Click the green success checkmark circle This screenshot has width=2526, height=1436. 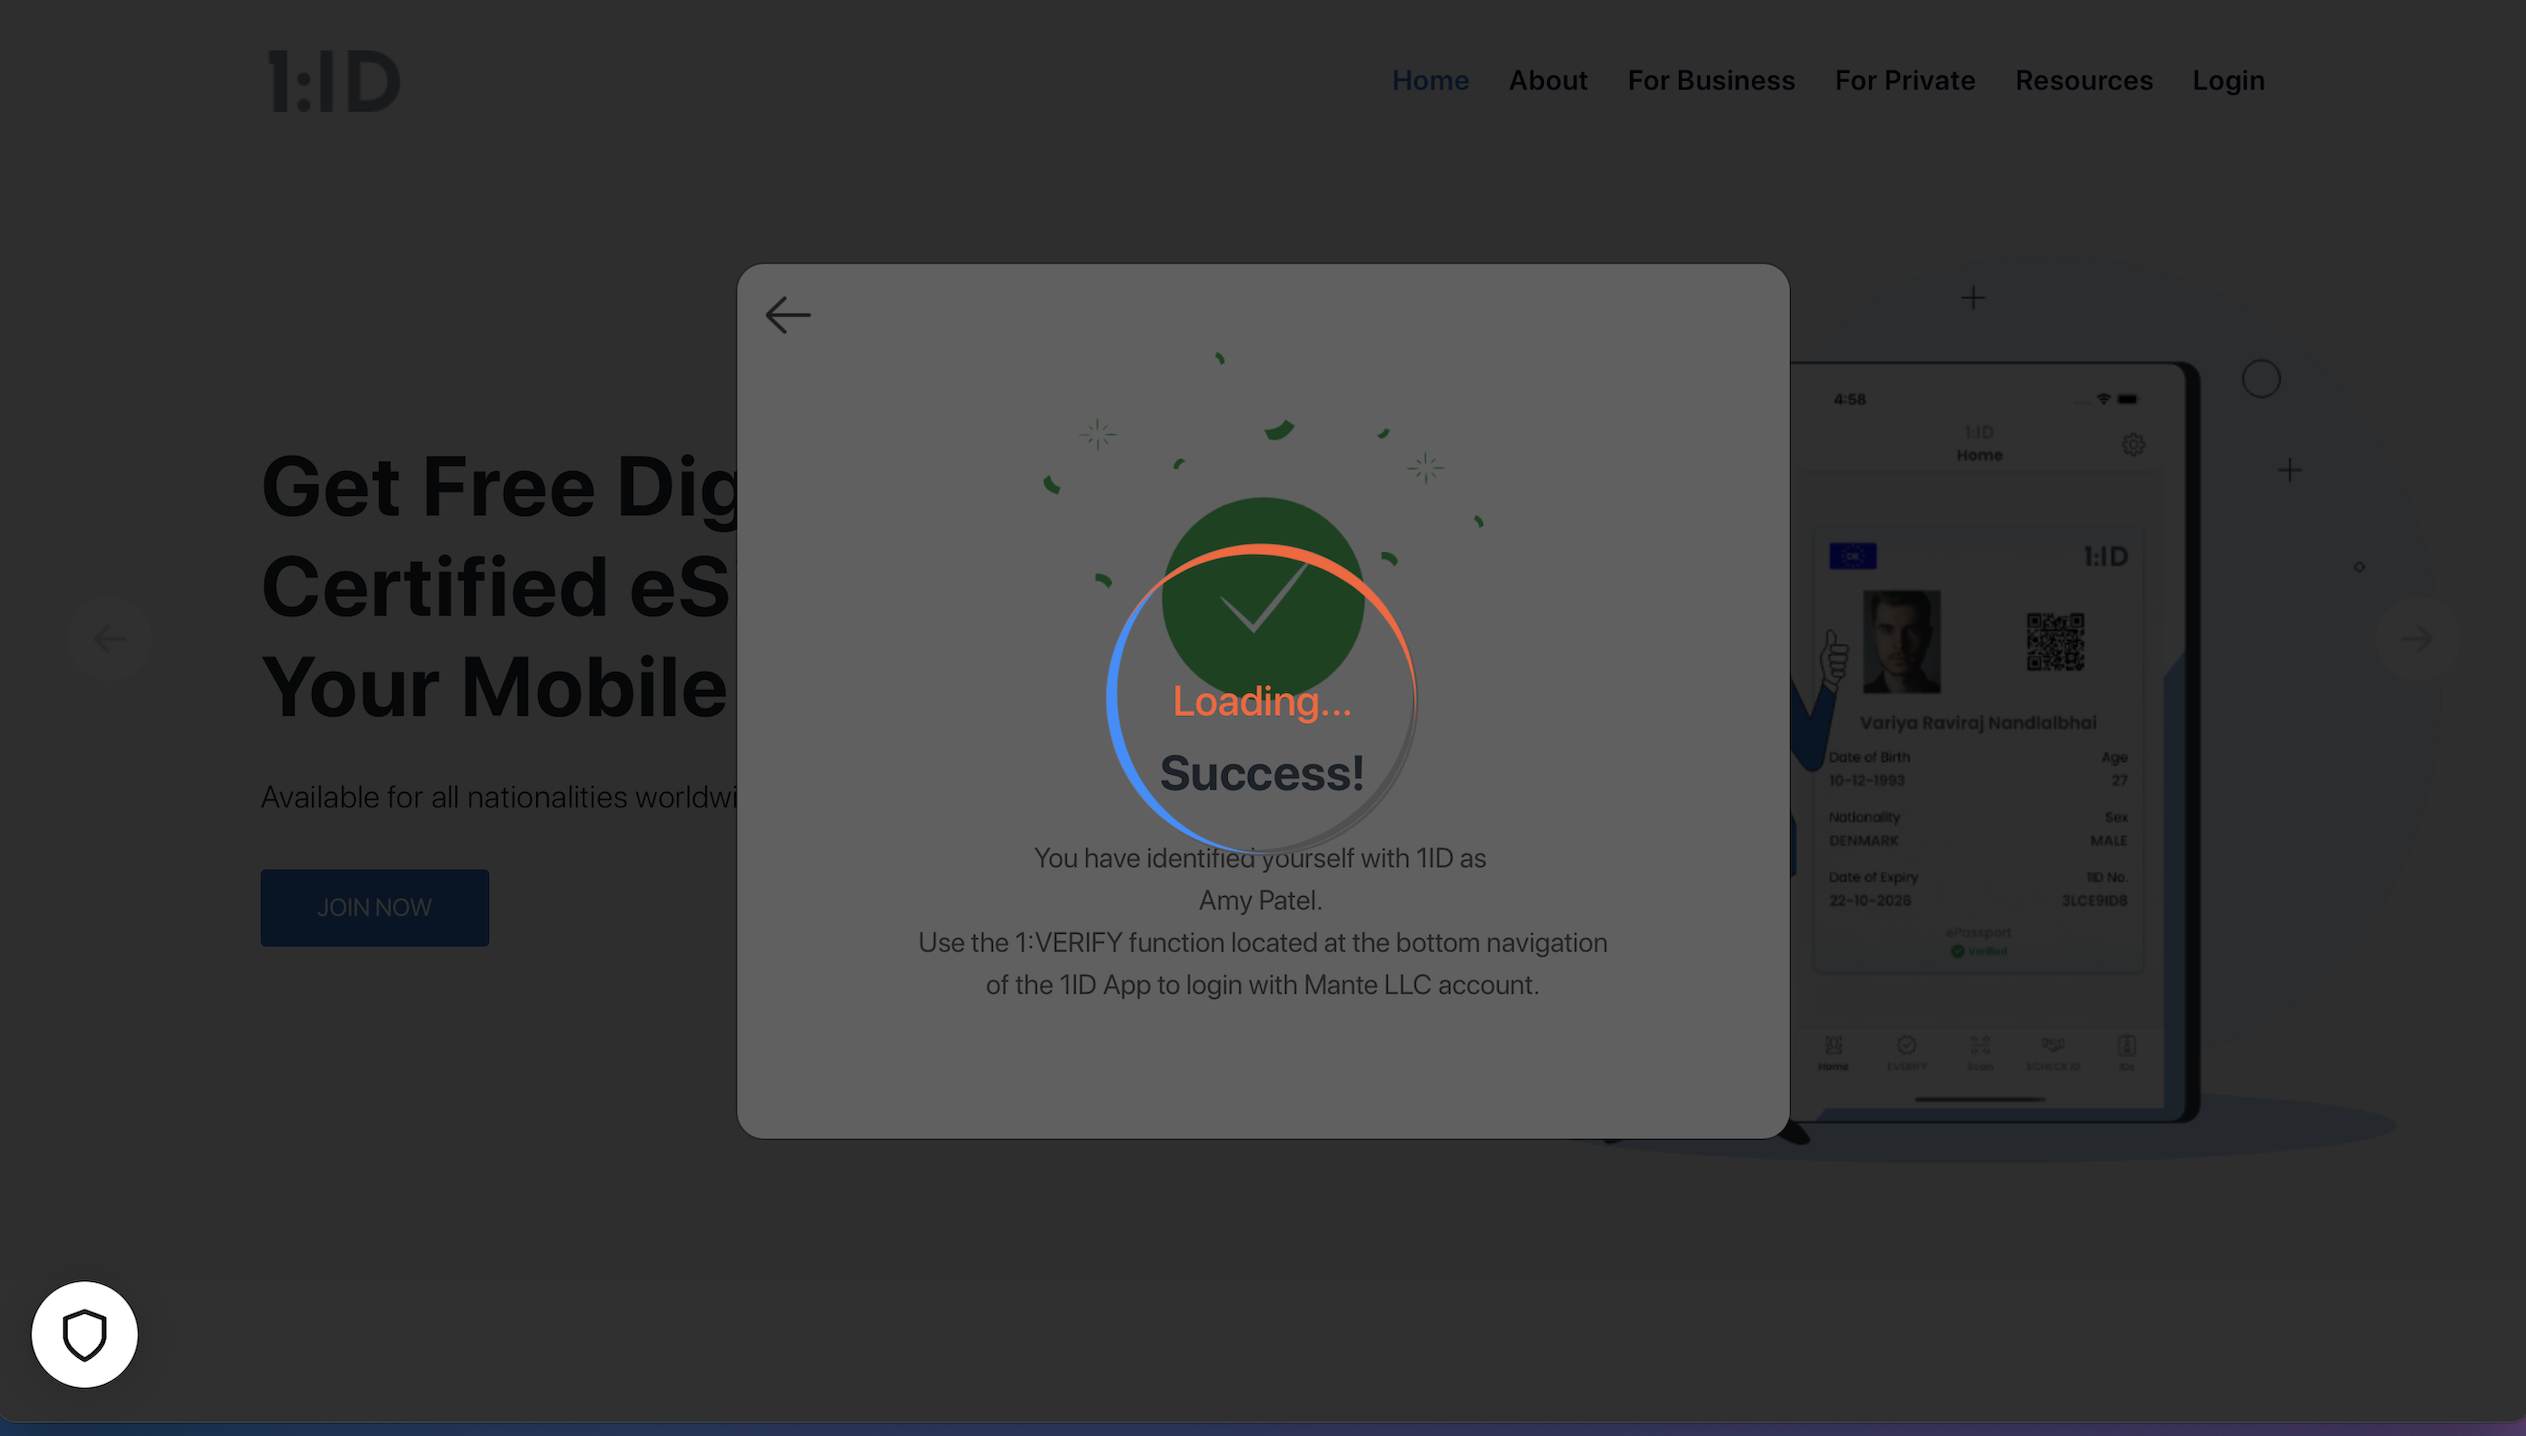click(1262, 596)
